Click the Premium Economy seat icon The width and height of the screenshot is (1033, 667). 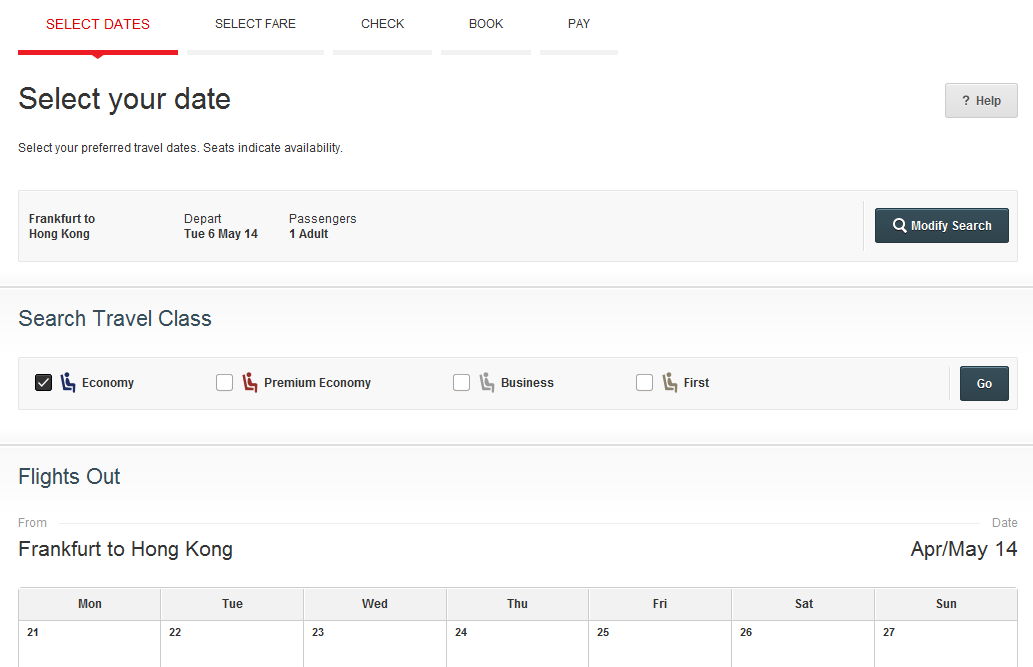point(250,382)
